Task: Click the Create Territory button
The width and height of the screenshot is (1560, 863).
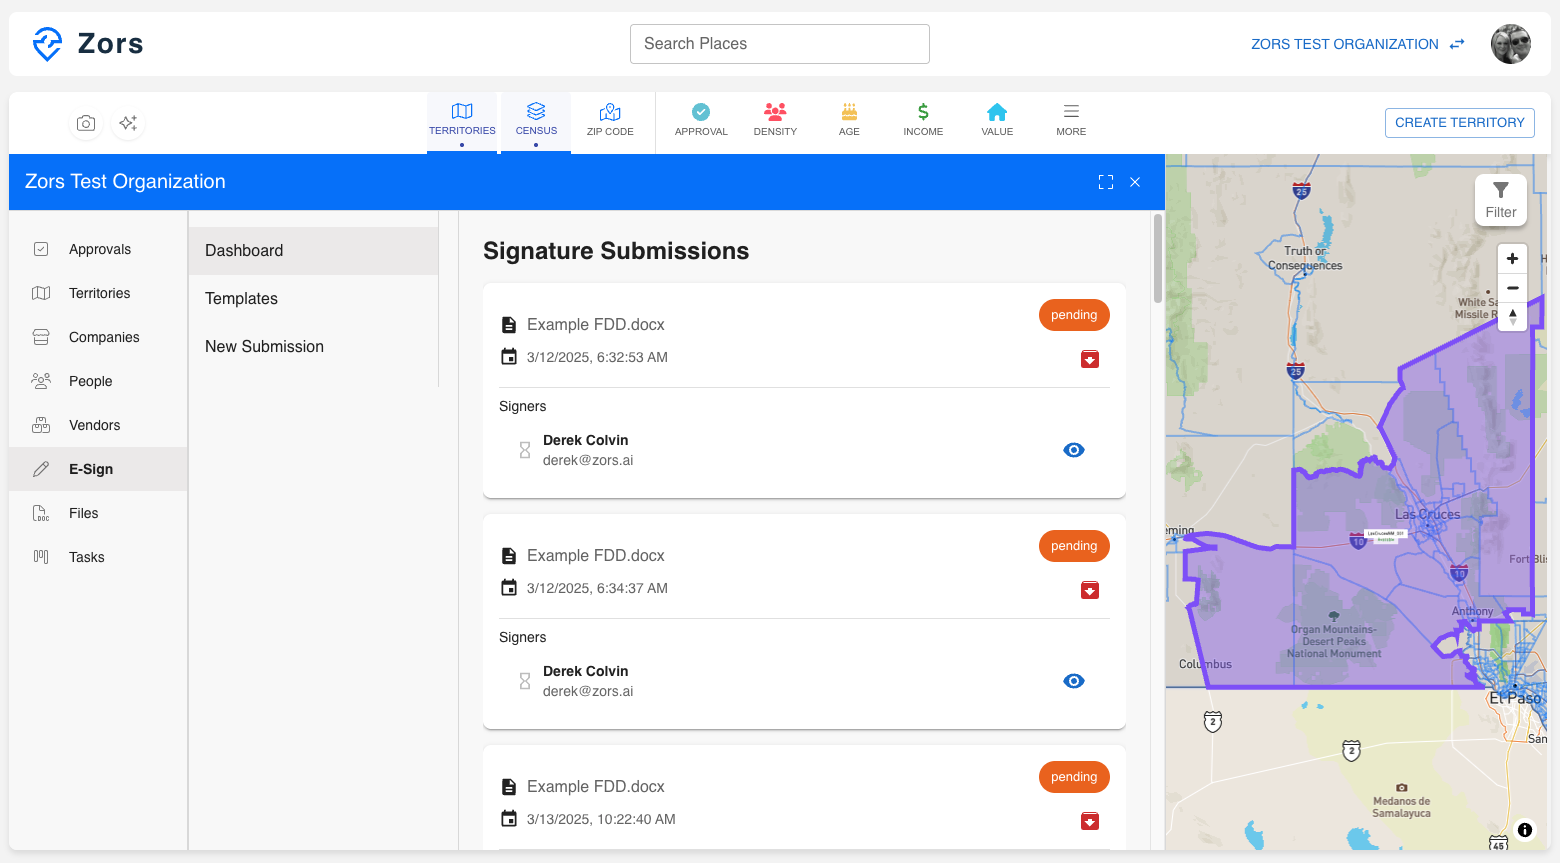Action: pyautogui.click(x=1459, y=123)
